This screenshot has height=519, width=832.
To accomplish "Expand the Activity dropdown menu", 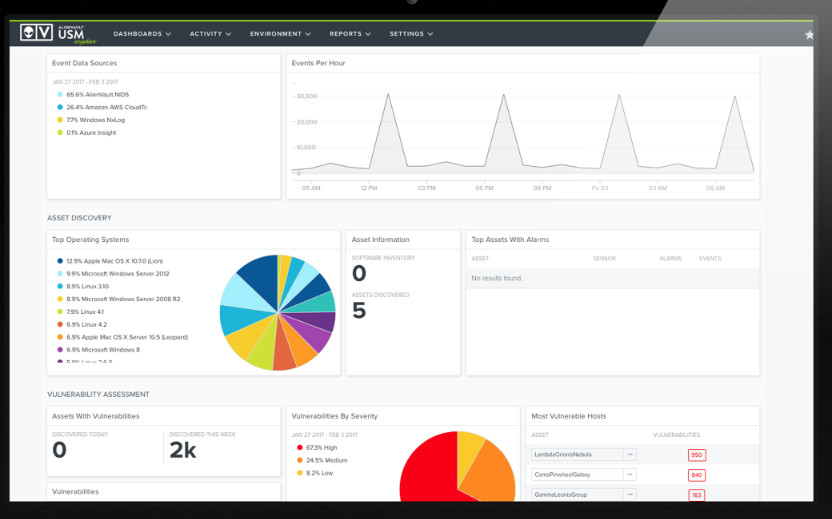I will (x=210, y=34).
